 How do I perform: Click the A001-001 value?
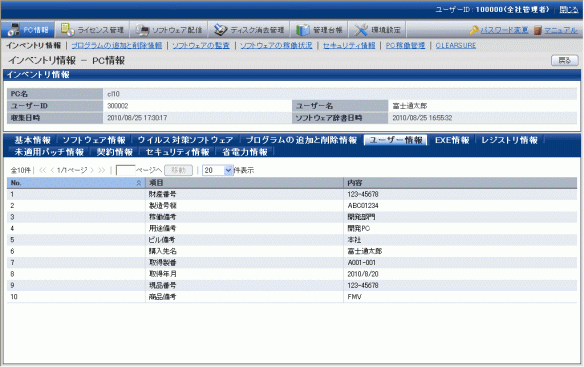tap(361, 263)
